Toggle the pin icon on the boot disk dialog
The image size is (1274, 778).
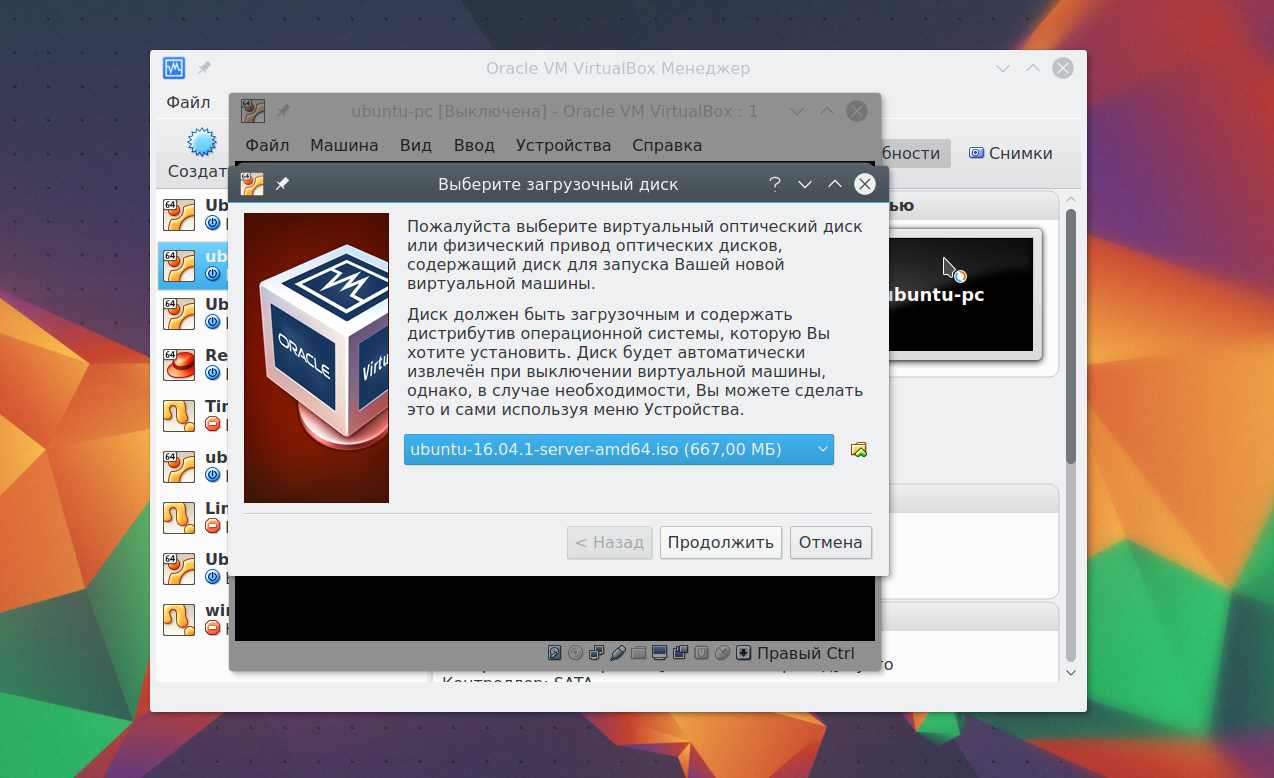pos(283,183)
